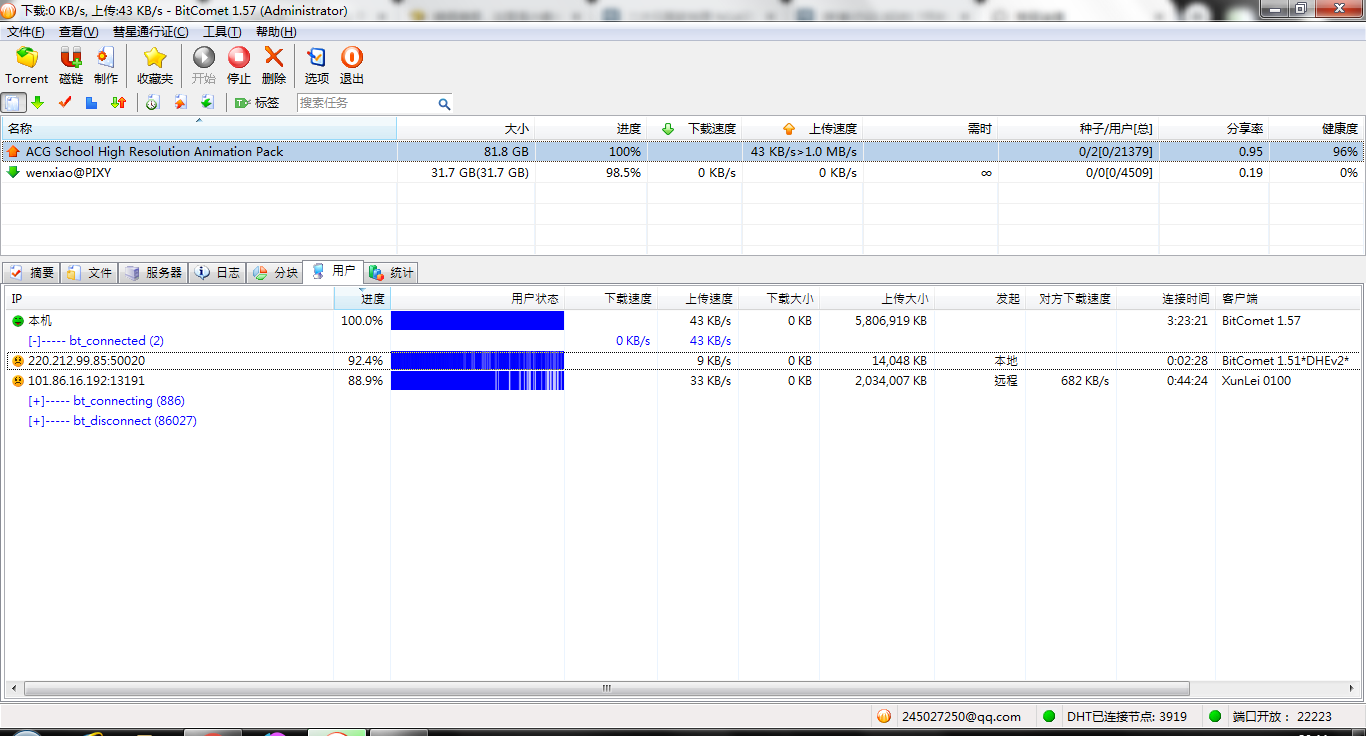Toggle the red checkmark completed filter

pos(65,103)
